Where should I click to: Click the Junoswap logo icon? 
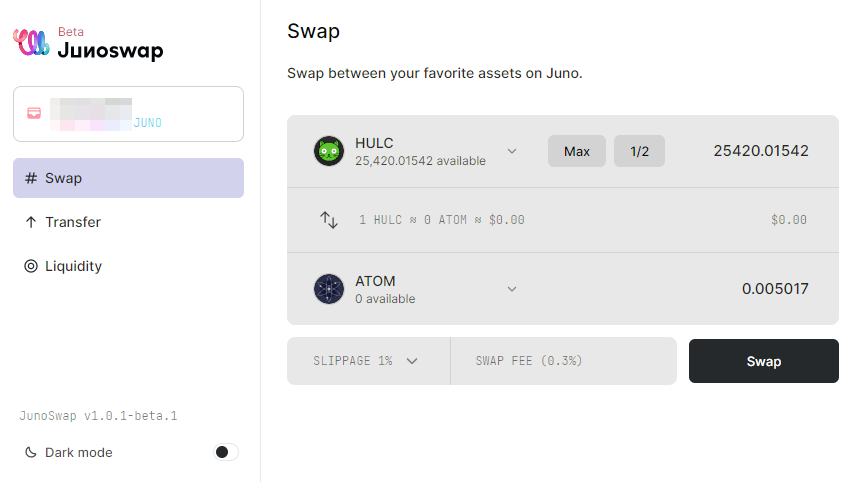(31, 42)
